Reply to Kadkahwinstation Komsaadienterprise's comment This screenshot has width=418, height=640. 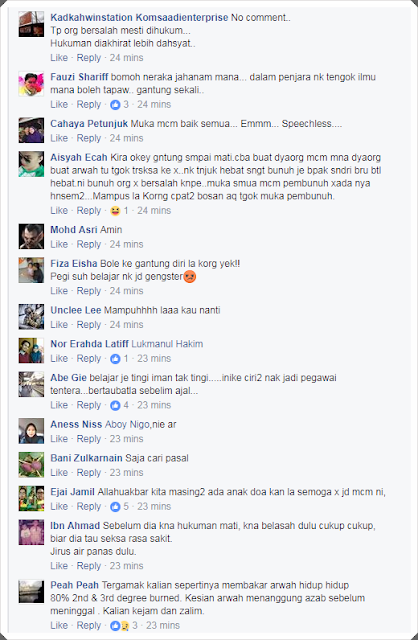pos(89,58)
